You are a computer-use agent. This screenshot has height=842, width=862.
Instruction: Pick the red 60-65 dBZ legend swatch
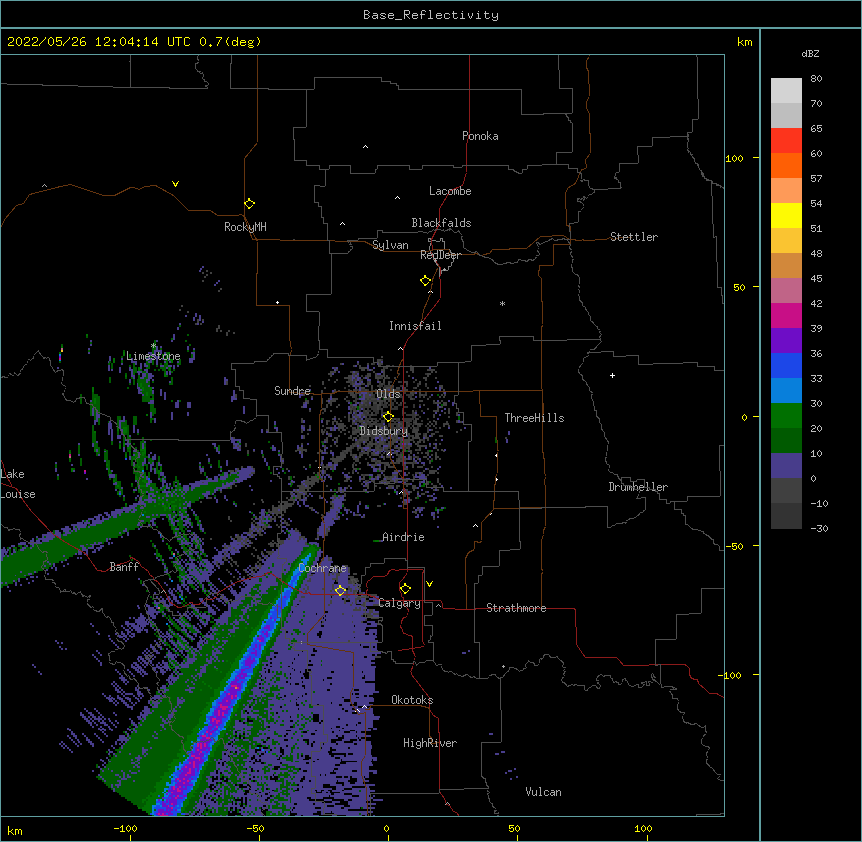(786, 140)
